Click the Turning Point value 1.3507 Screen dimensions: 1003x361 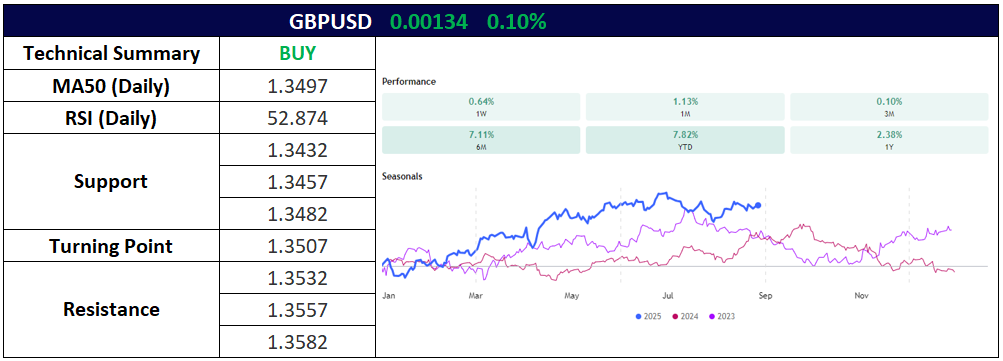point(297,246)
